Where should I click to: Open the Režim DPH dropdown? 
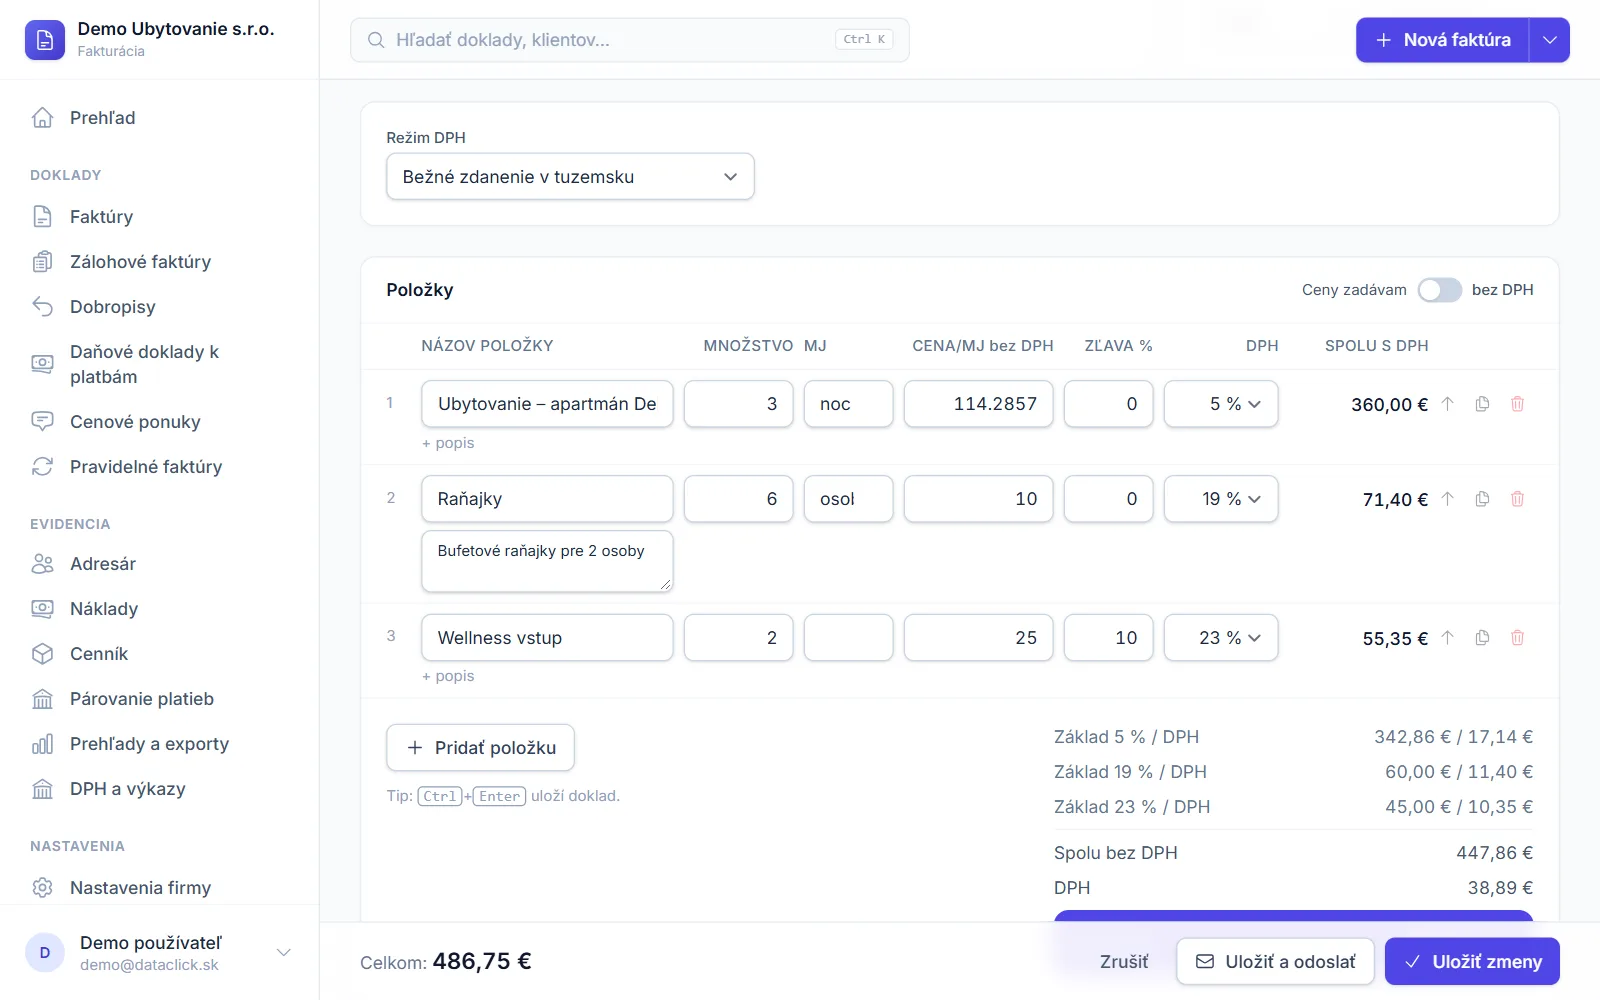click(x=570, y=177)
